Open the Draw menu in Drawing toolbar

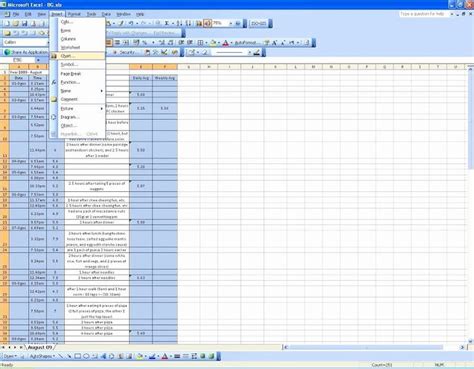(x=10, y=356)
